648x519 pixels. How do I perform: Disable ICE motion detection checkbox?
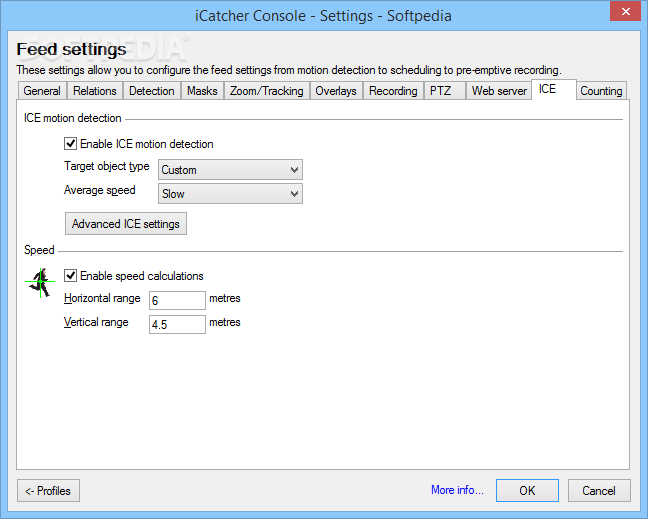[x=70, y=144]
